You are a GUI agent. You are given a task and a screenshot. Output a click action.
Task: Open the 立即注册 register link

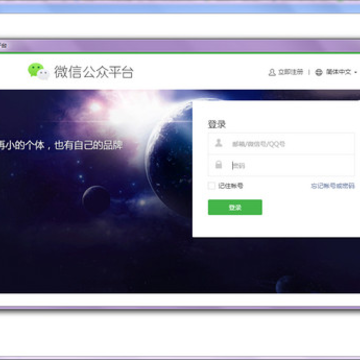click(291, 72)
